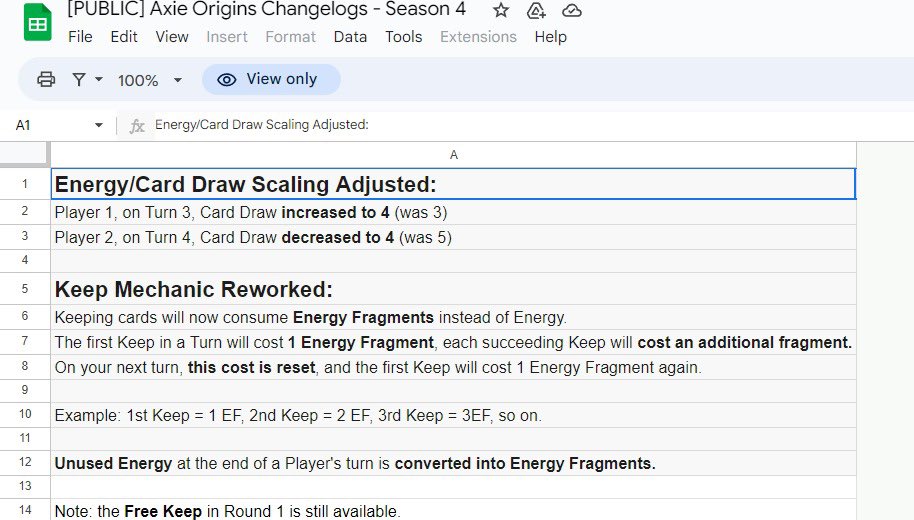Open the Edit menu
Viewport: 914px width, 520px height.
[x=124, y=37]
